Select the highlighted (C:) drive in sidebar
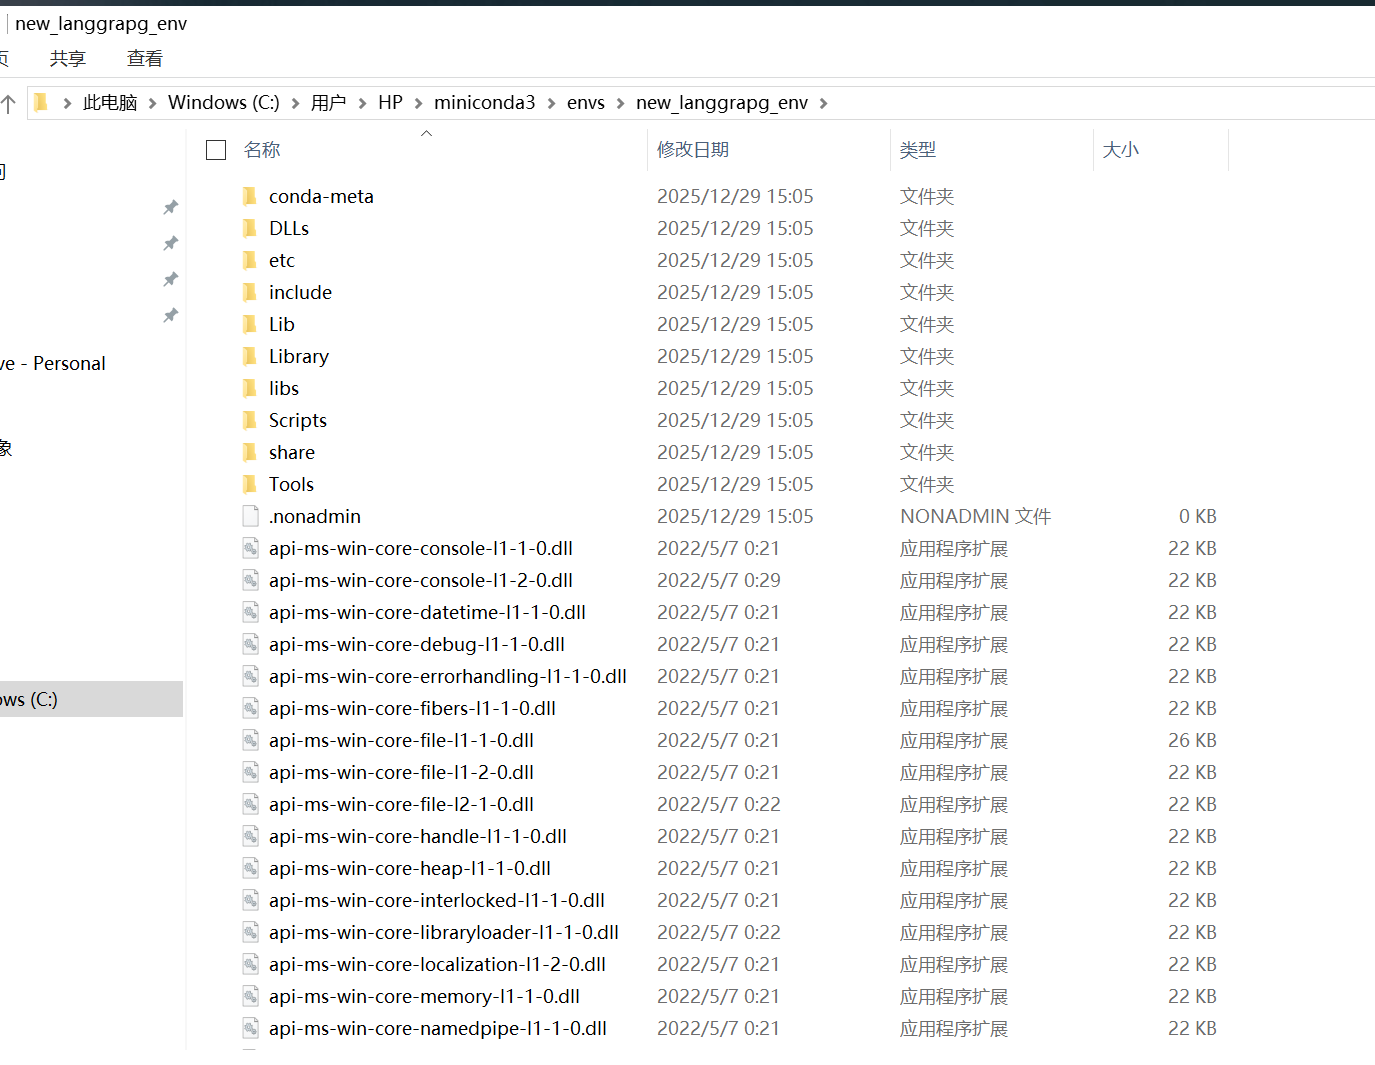This screenshot has height=1065, width=1375. pyautogui.click(x=91, y=699)
